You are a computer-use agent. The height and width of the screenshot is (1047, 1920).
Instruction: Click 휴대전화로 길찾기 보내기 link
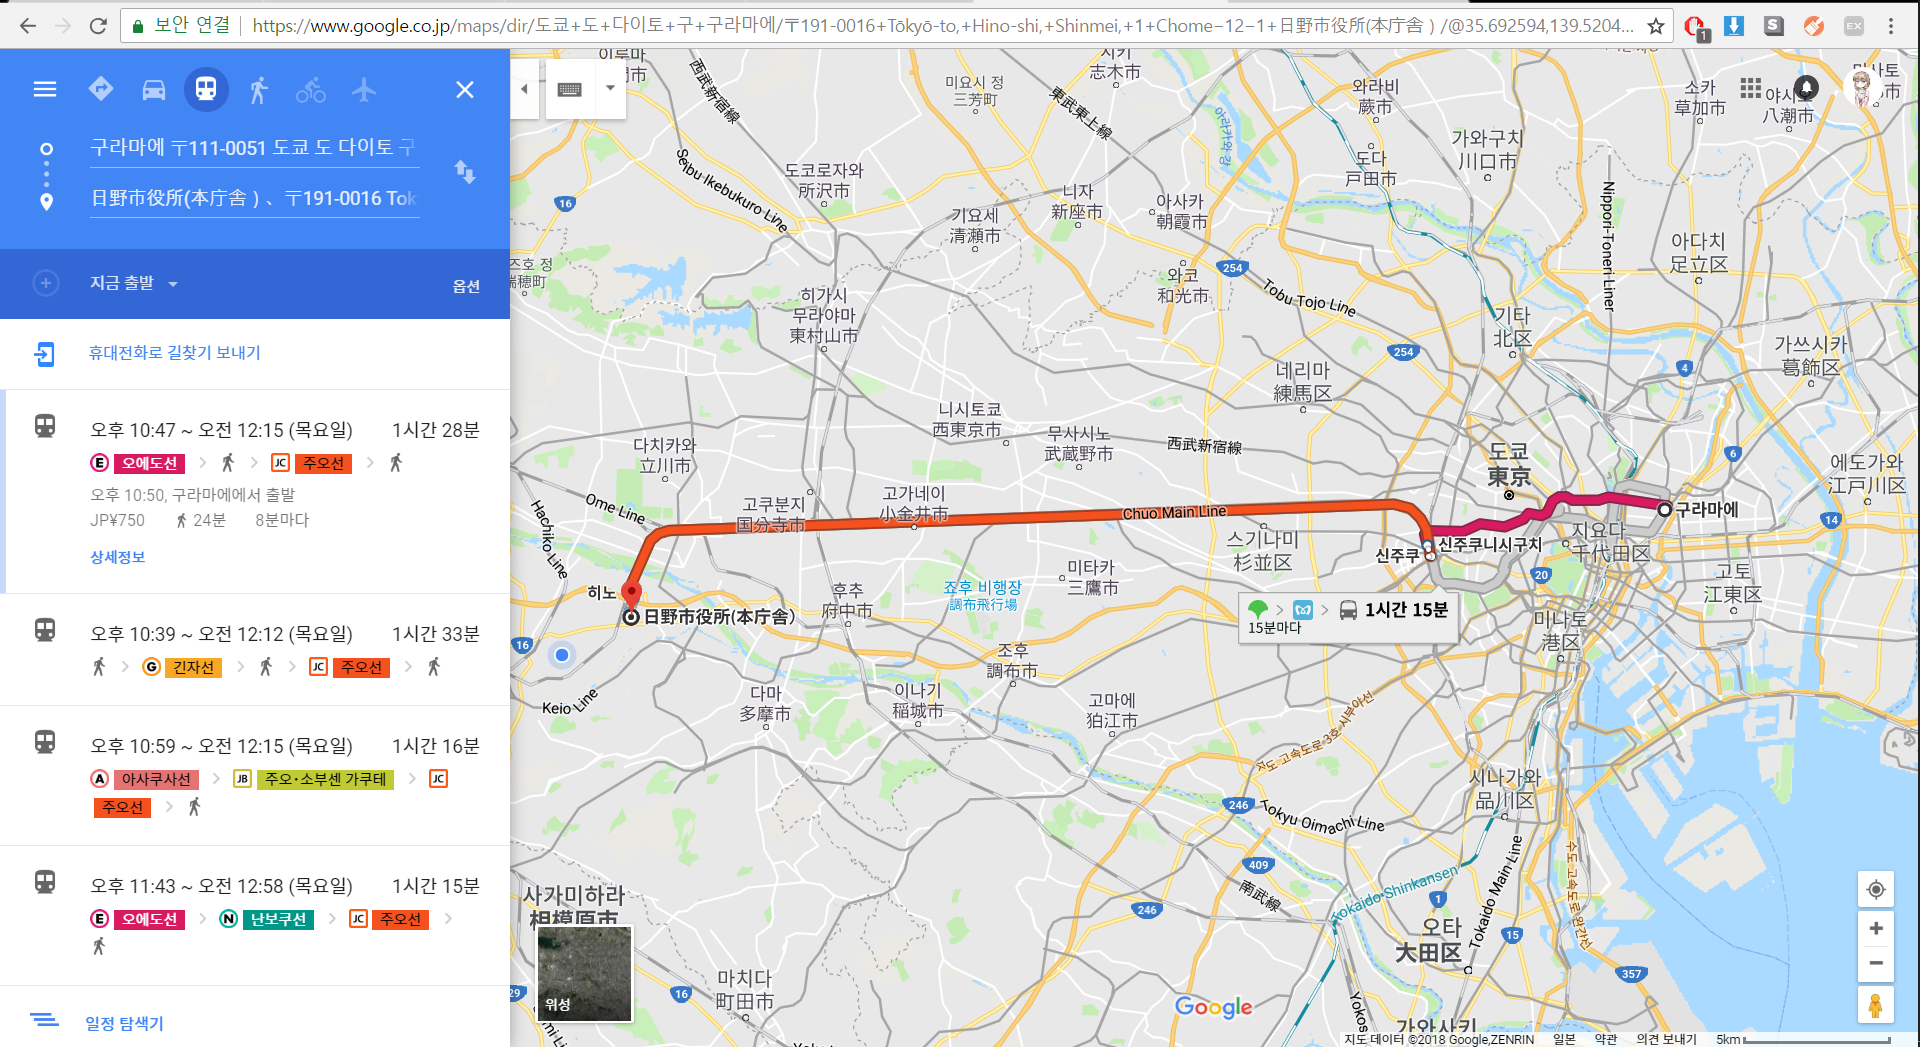click(174, 353)
